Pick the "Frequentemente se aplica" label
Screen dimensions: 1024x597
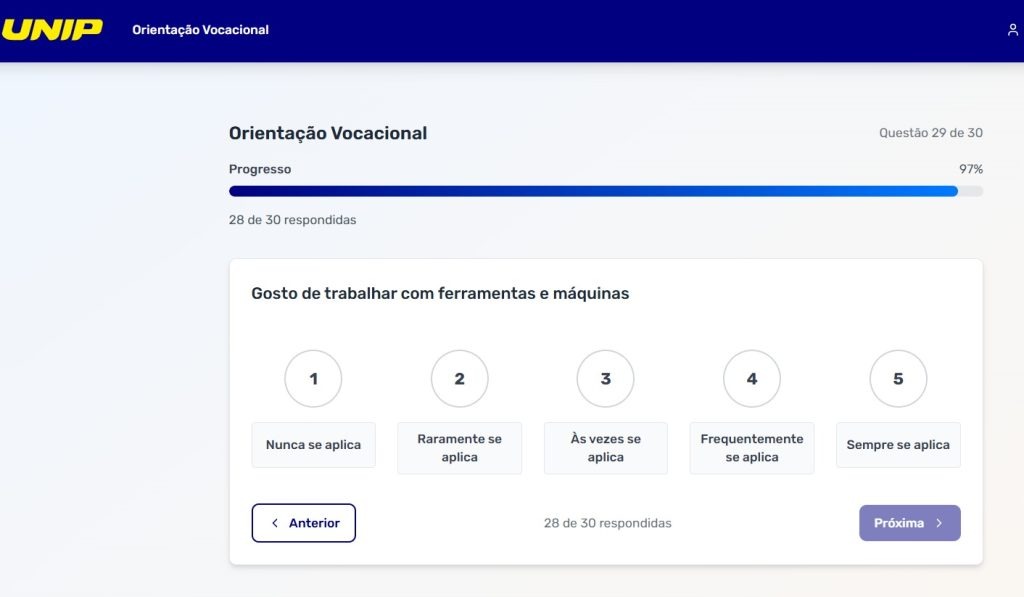click(752, 448)
